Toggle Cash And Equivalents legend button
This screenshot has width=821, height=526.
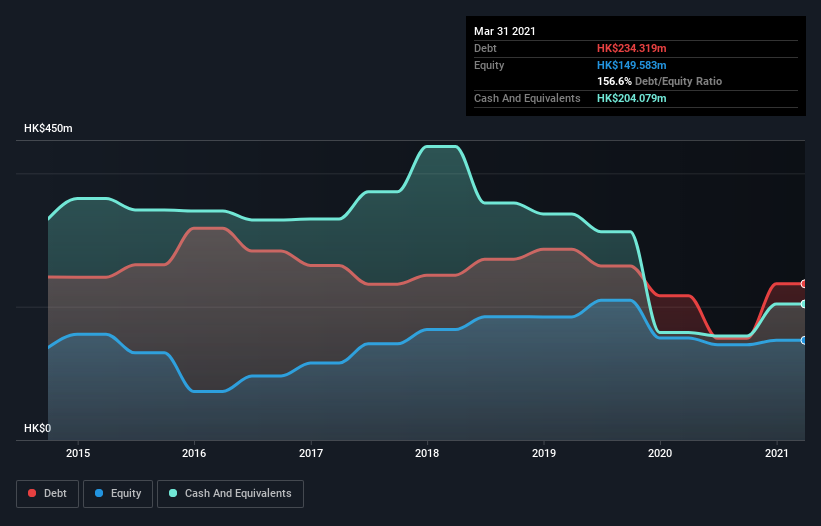pos(230,494)
